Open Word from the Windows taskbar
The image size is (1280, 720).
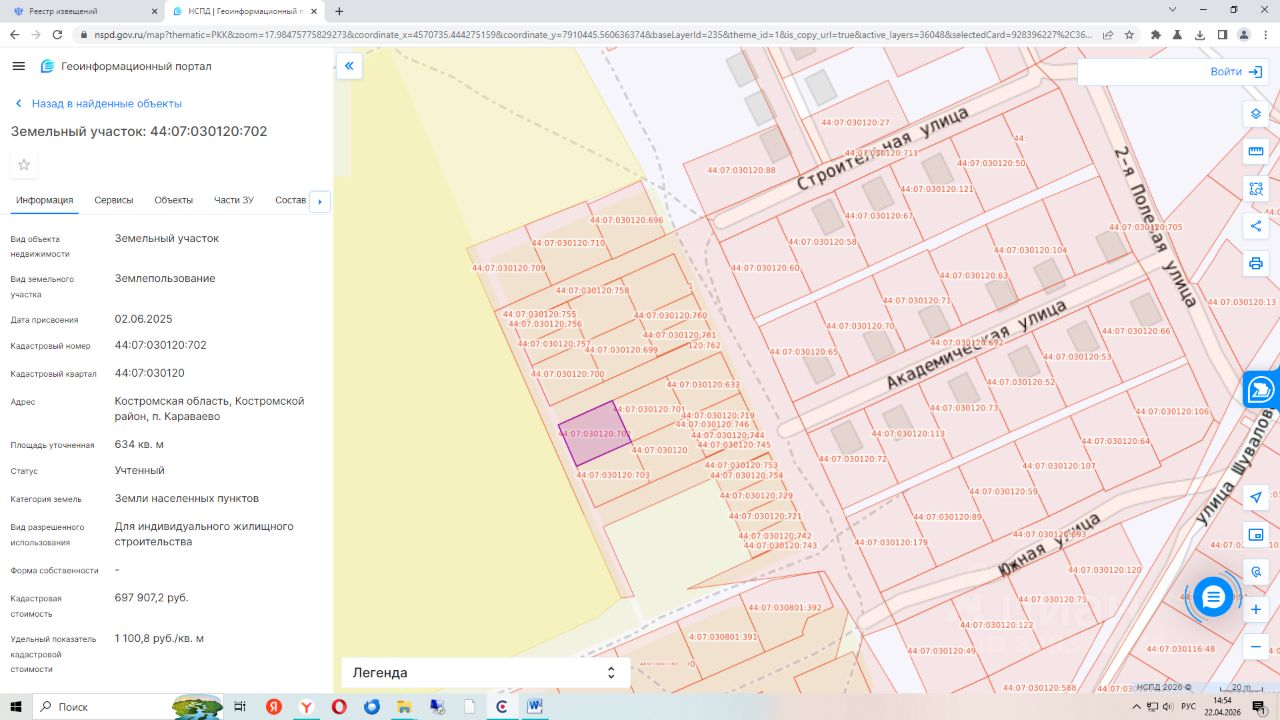(x=534, y=706)
